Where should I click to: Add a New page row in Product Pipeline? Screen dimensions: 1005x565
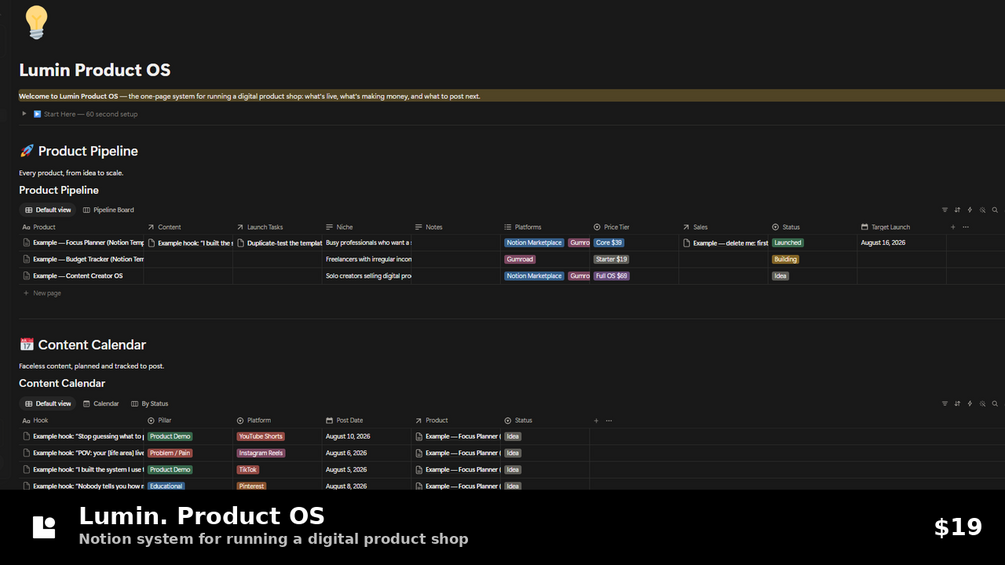coord(42,293)
